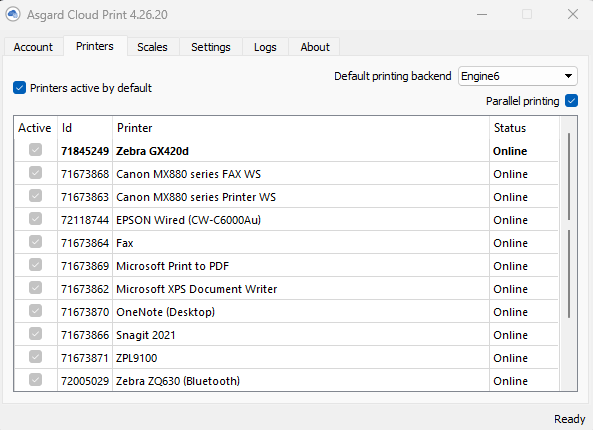Image resolution: width=593 pixels, height=430 pixels.
Task: Select Canon MX880 series Printer WS row
Action: click(286, 197)
